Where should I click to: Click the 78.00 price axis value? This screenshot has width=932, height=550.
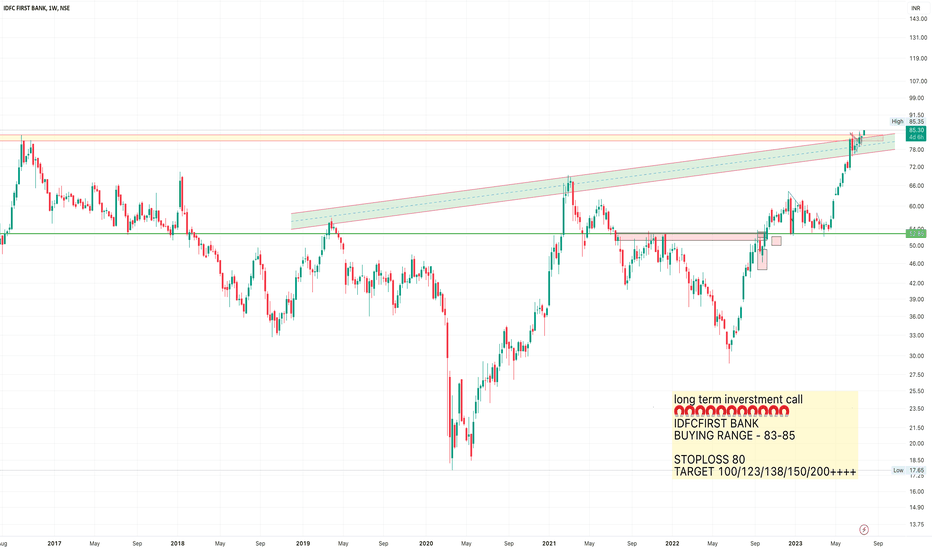917,150
